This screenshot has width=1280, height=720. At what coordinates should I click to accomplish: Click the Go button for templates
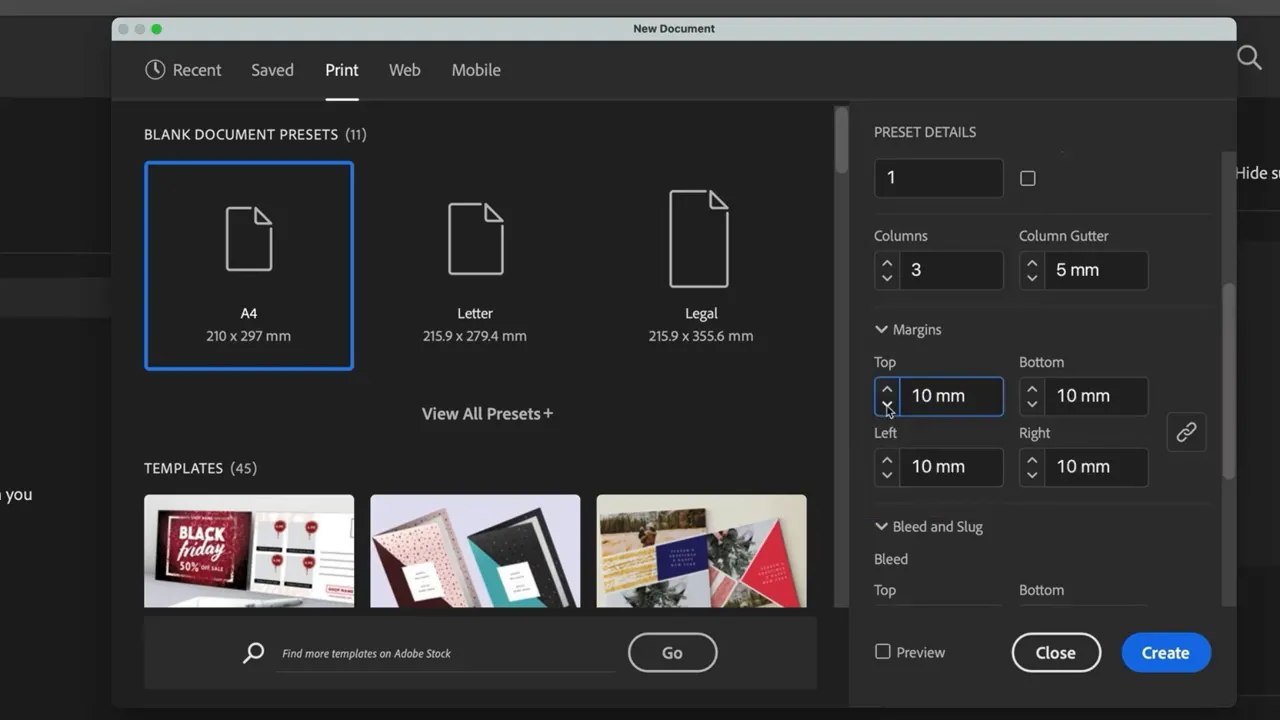click(x=672, y=653)
